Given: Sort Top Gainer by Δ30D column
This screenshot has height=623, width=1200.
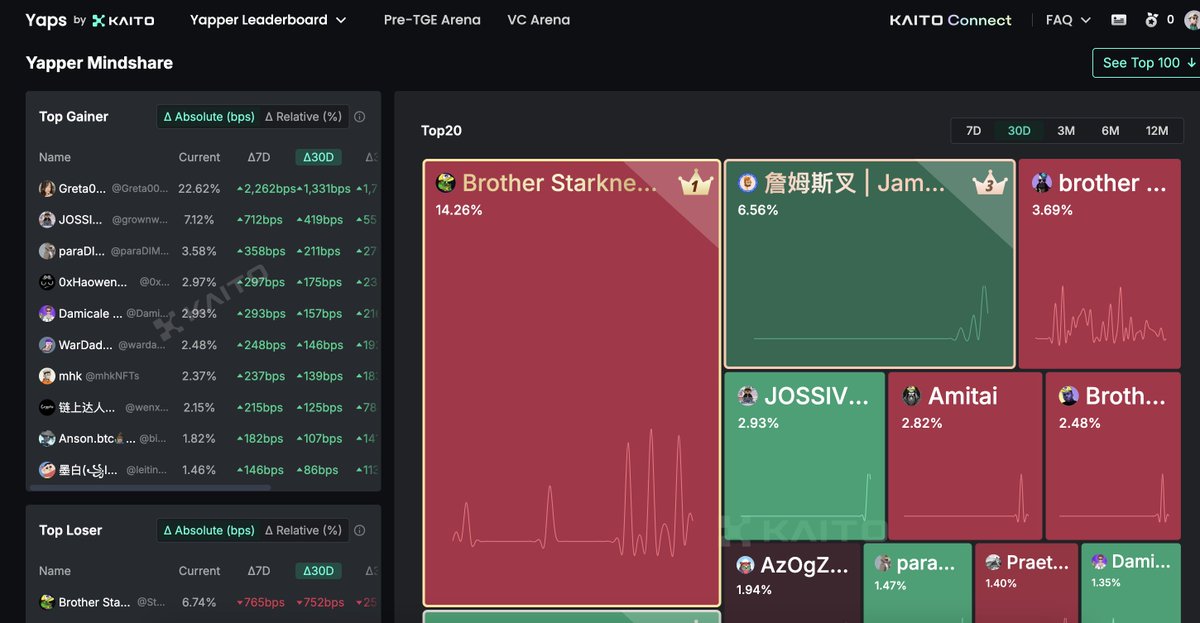Looking at the screenshot, I should [x=319, y=157].
